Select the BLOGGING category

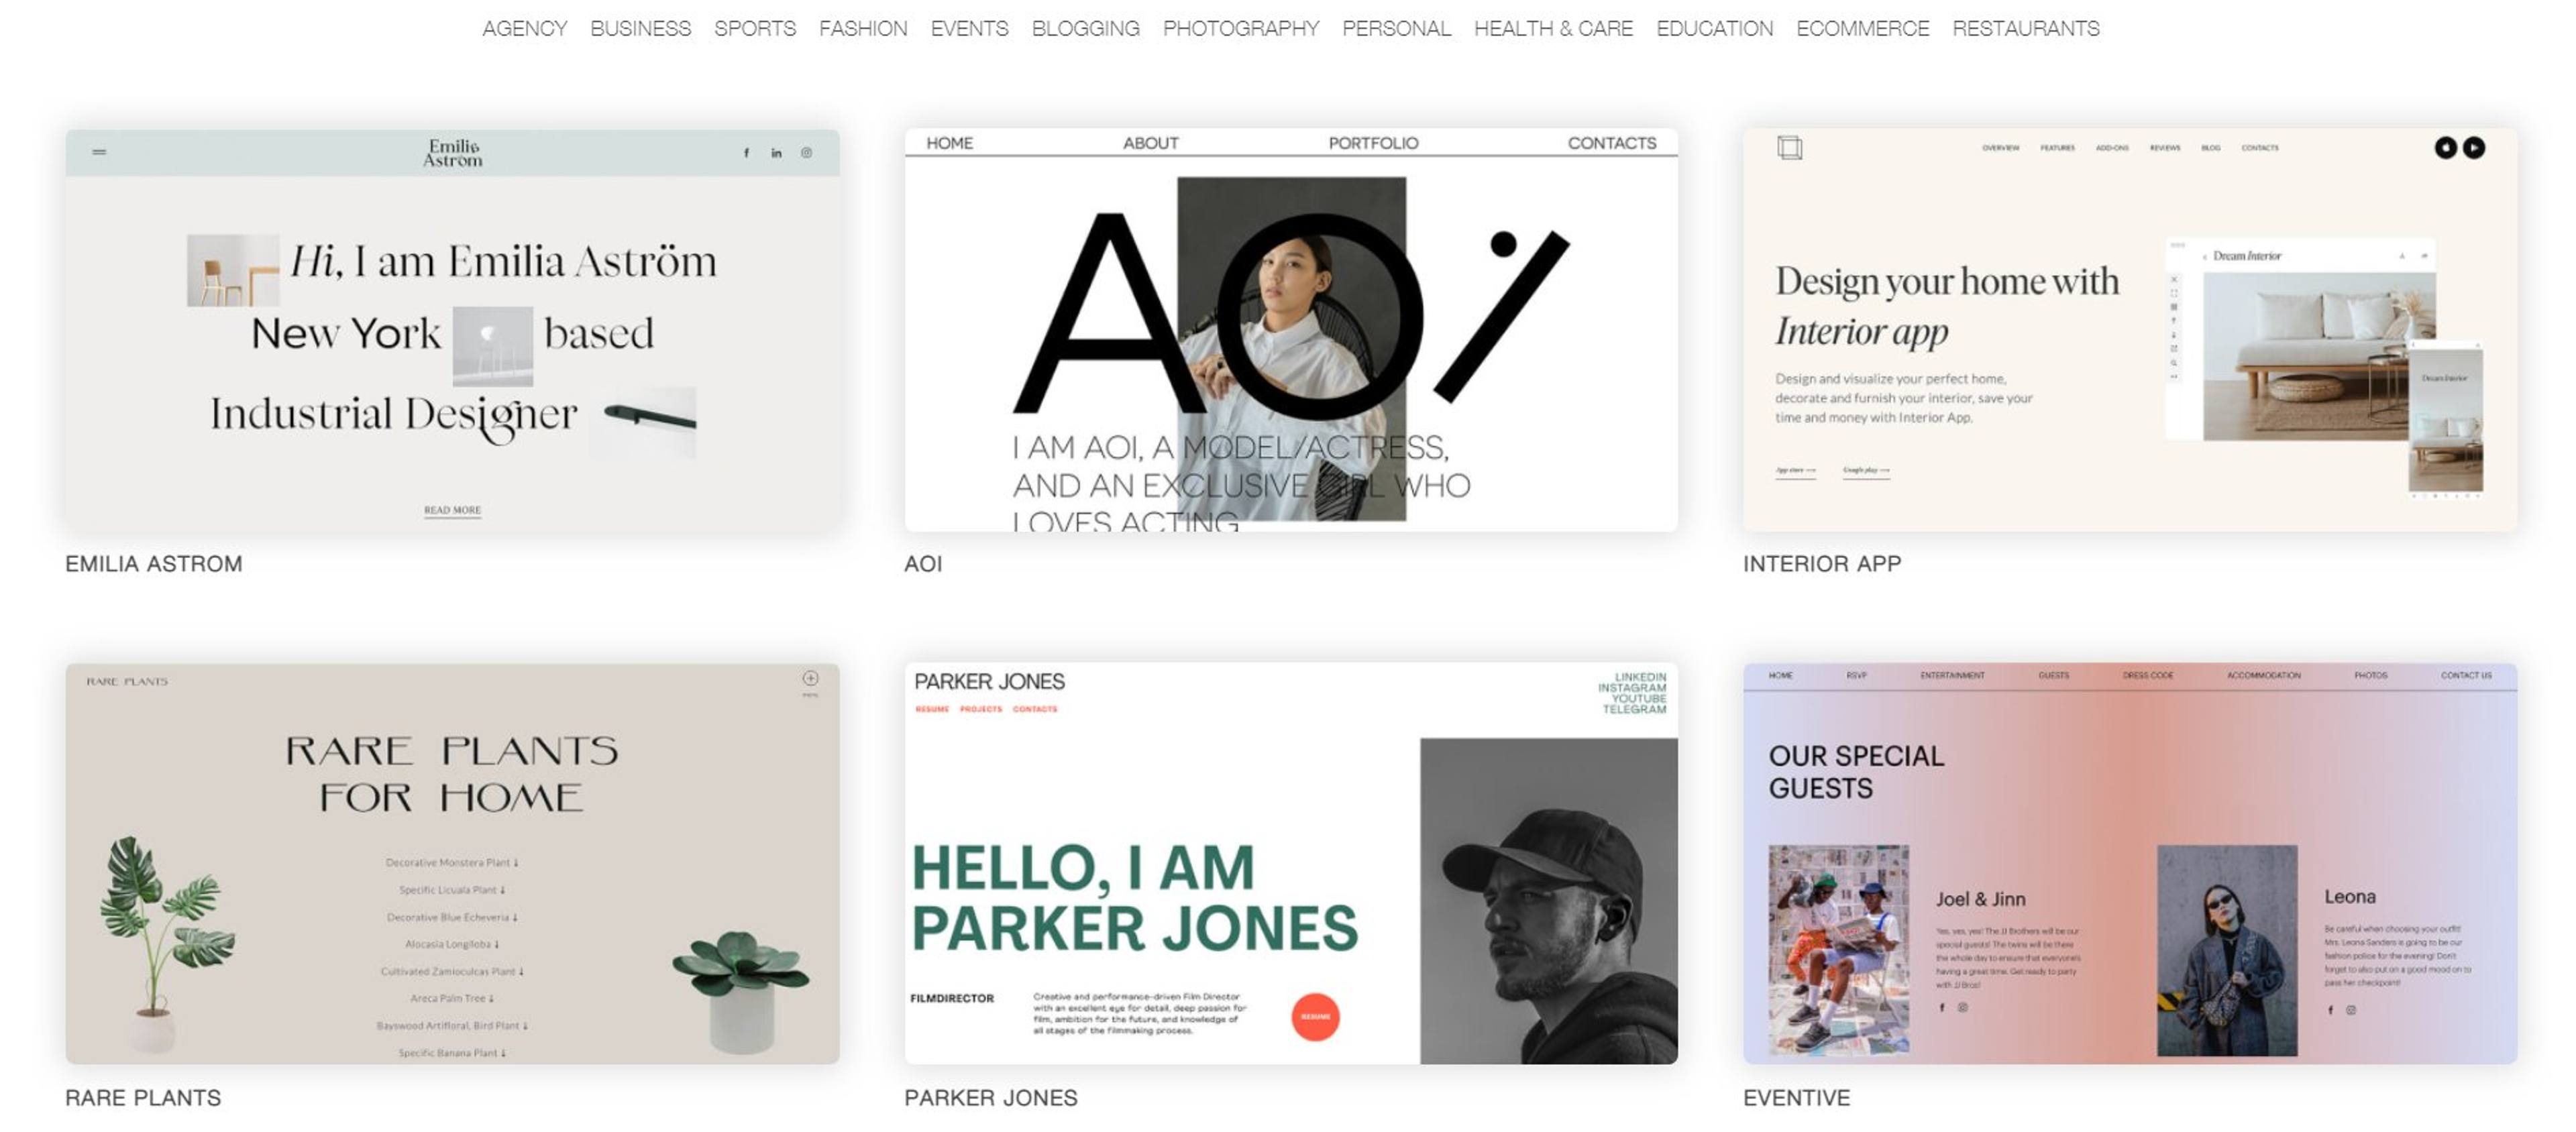coord(1085,29)
